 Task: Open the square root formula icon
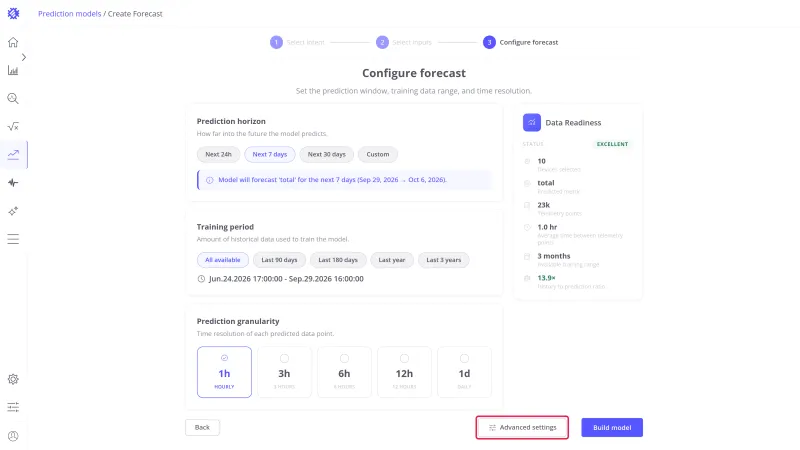click(x=13, y=127)
